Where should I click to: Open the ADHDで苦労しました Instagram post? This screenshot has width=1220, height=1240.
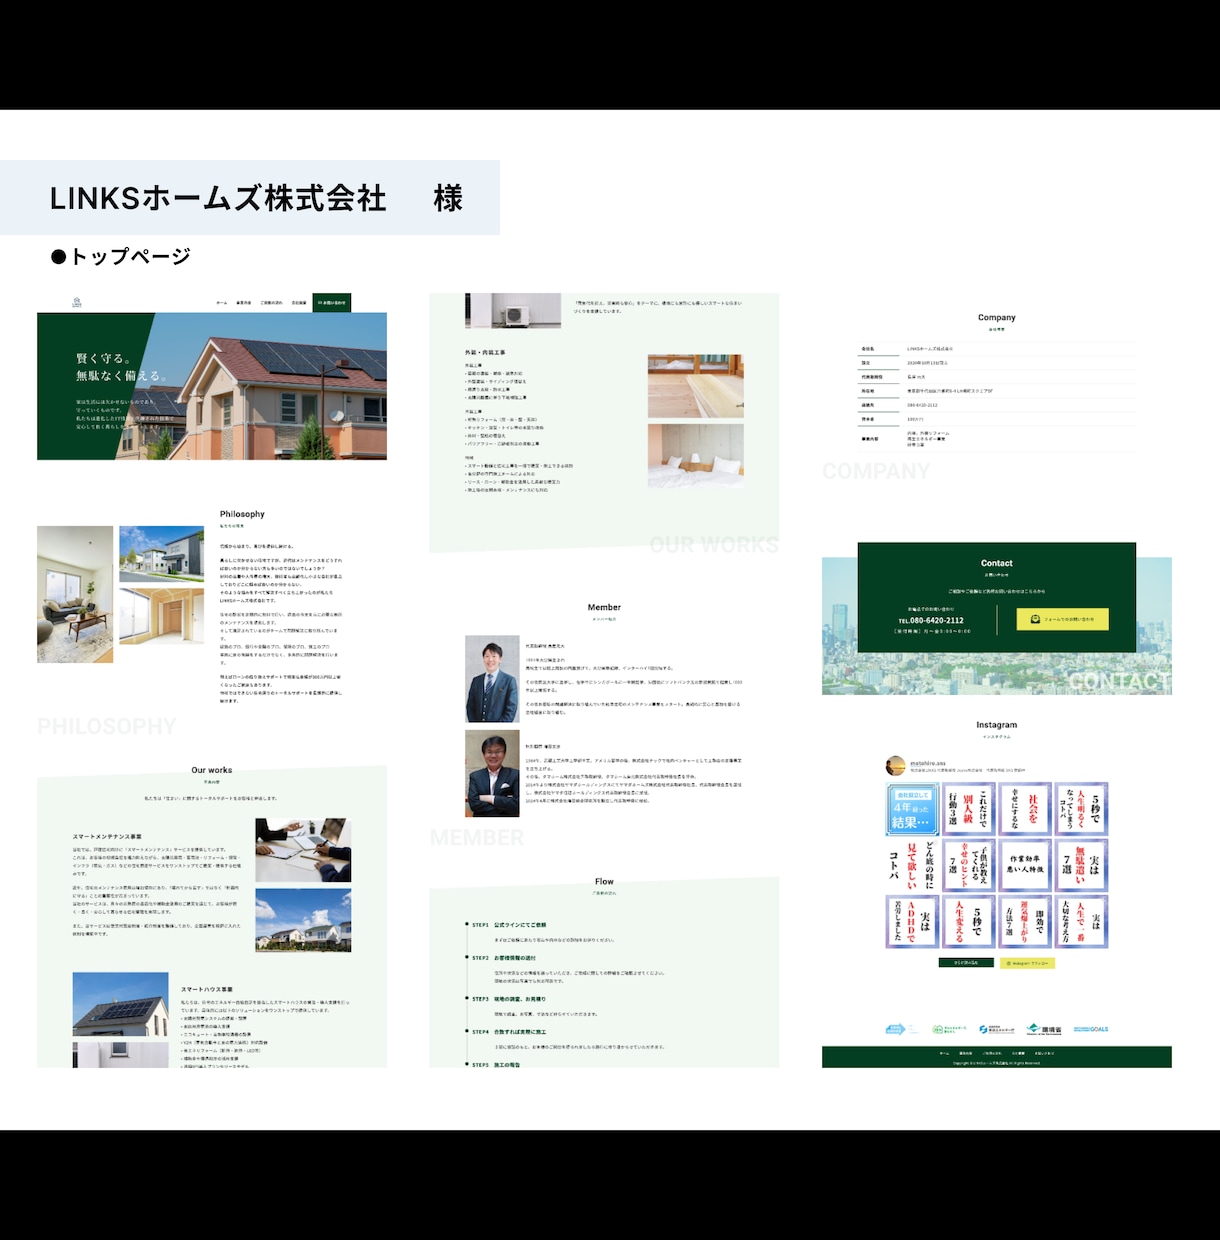pos(913,921)
